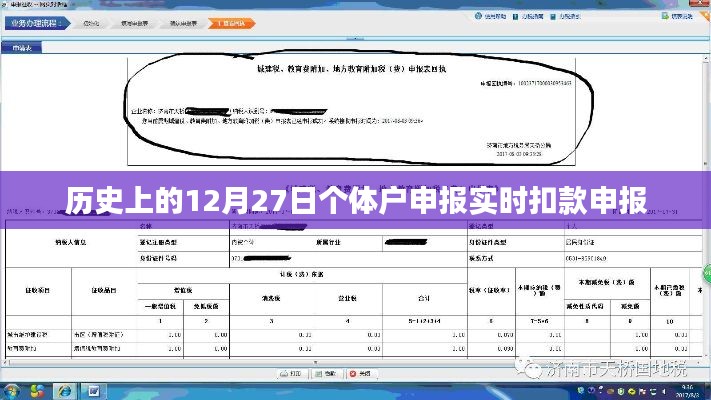Screen dimensions: 711x400
Task: Click the middle button between print and close
Action: point(326,374)
